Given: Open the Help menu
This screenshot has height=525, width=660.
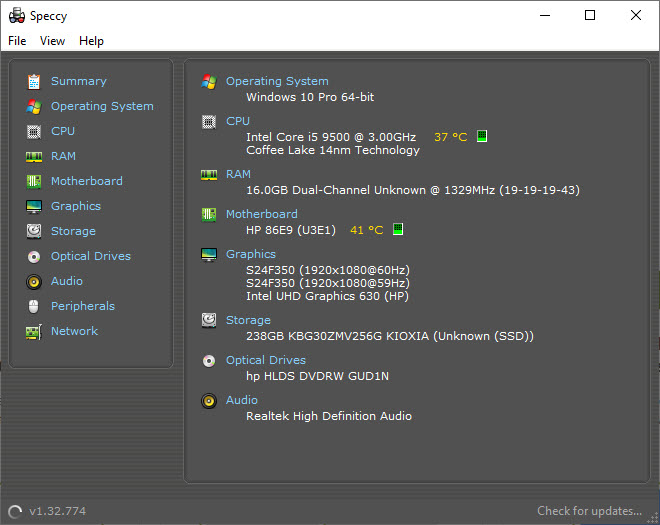Looking at the screenshot, I should pyautogui.click(x=91, y=41).
